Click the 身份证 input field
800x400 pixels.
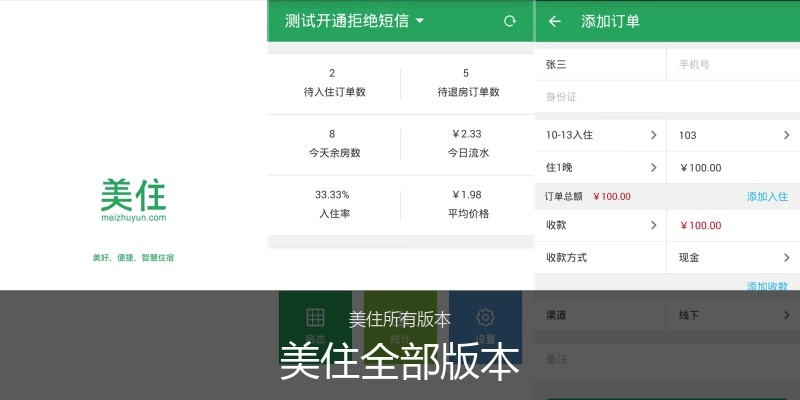coord(667,96)
